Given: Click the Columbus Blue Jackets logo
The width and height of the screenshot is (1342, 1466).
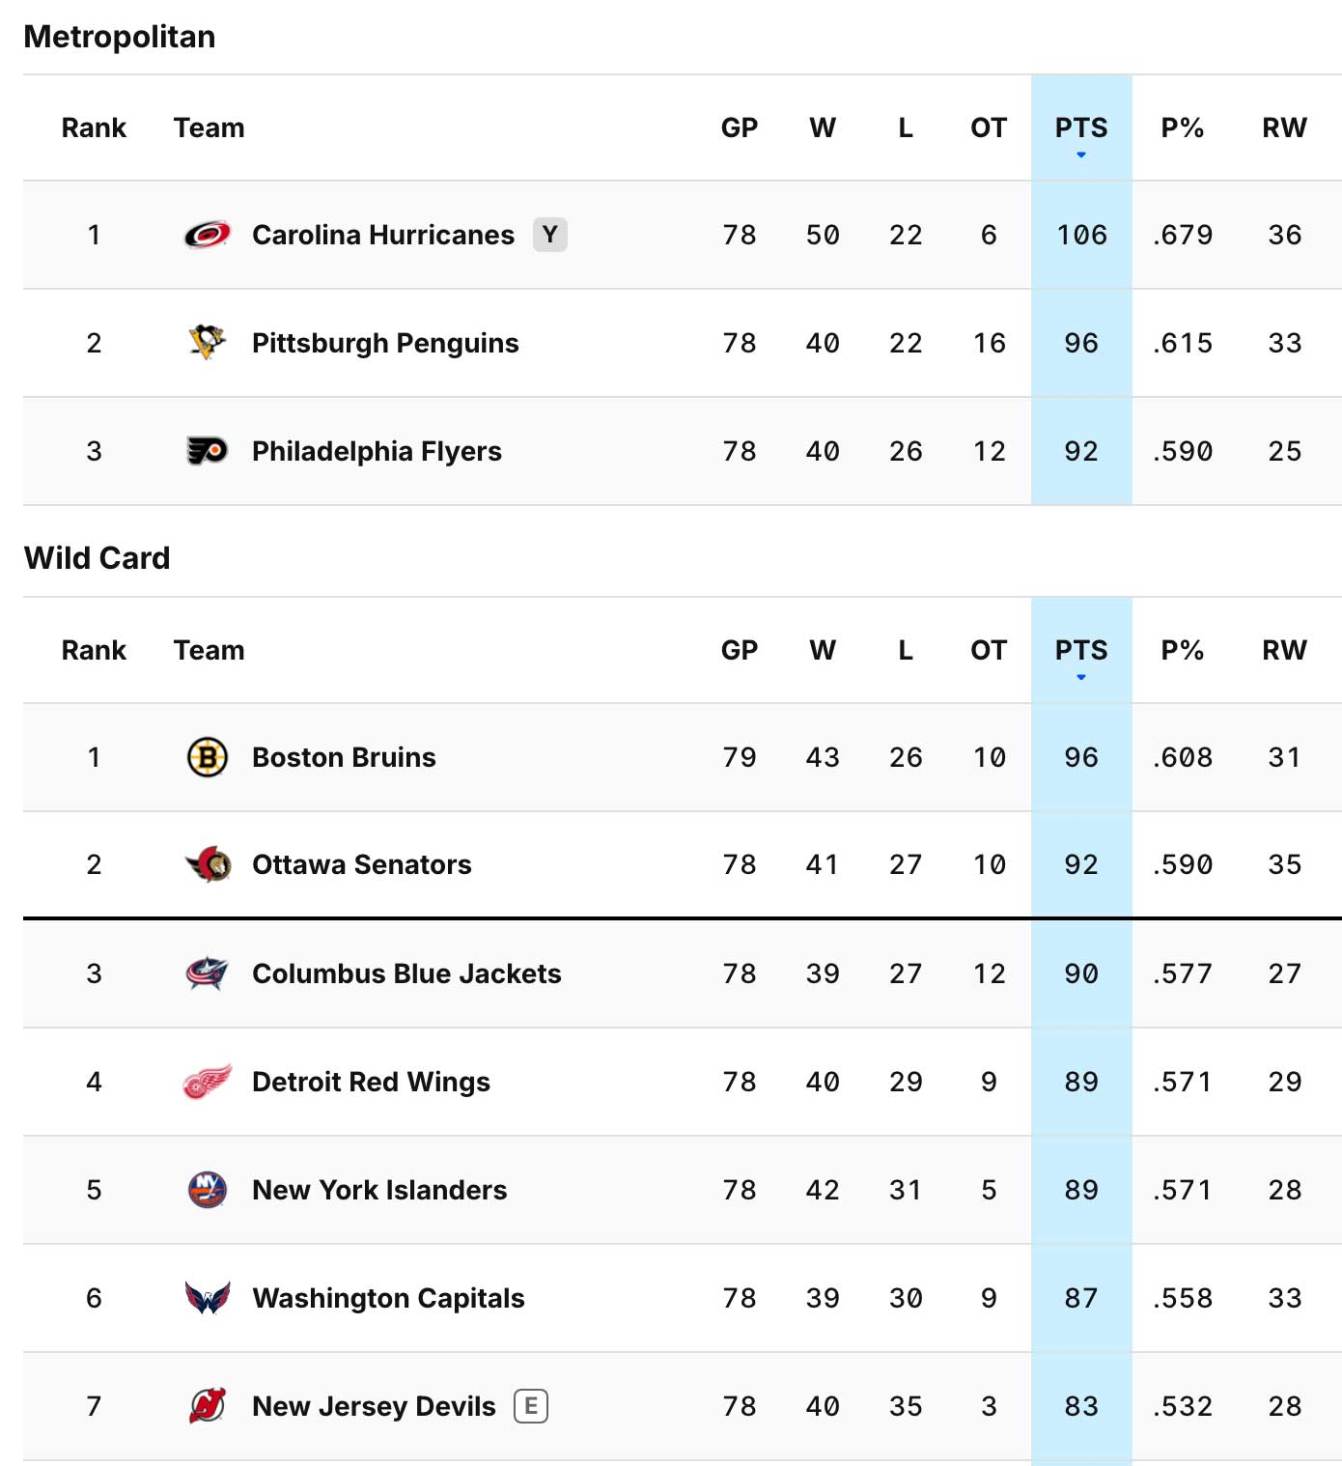Looking at the screenshot, I should [207, 973].
